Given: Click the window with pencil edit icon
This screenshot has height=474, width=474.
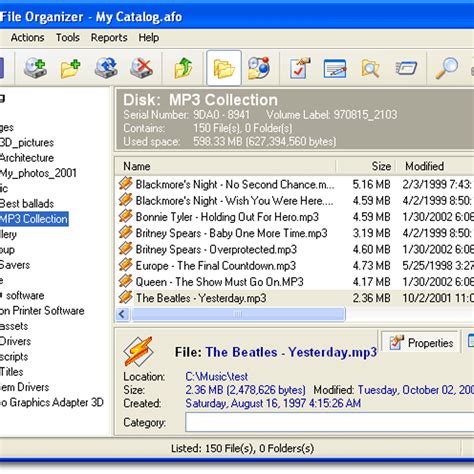Looking at the screenshot, I should [x=335, y=69].
